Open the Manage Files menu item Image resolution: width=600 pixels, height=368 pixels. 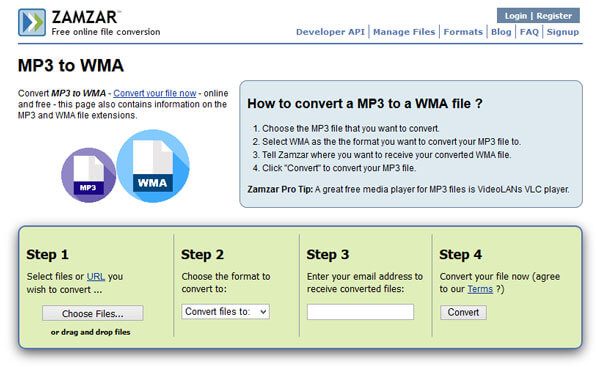[404, 32]
